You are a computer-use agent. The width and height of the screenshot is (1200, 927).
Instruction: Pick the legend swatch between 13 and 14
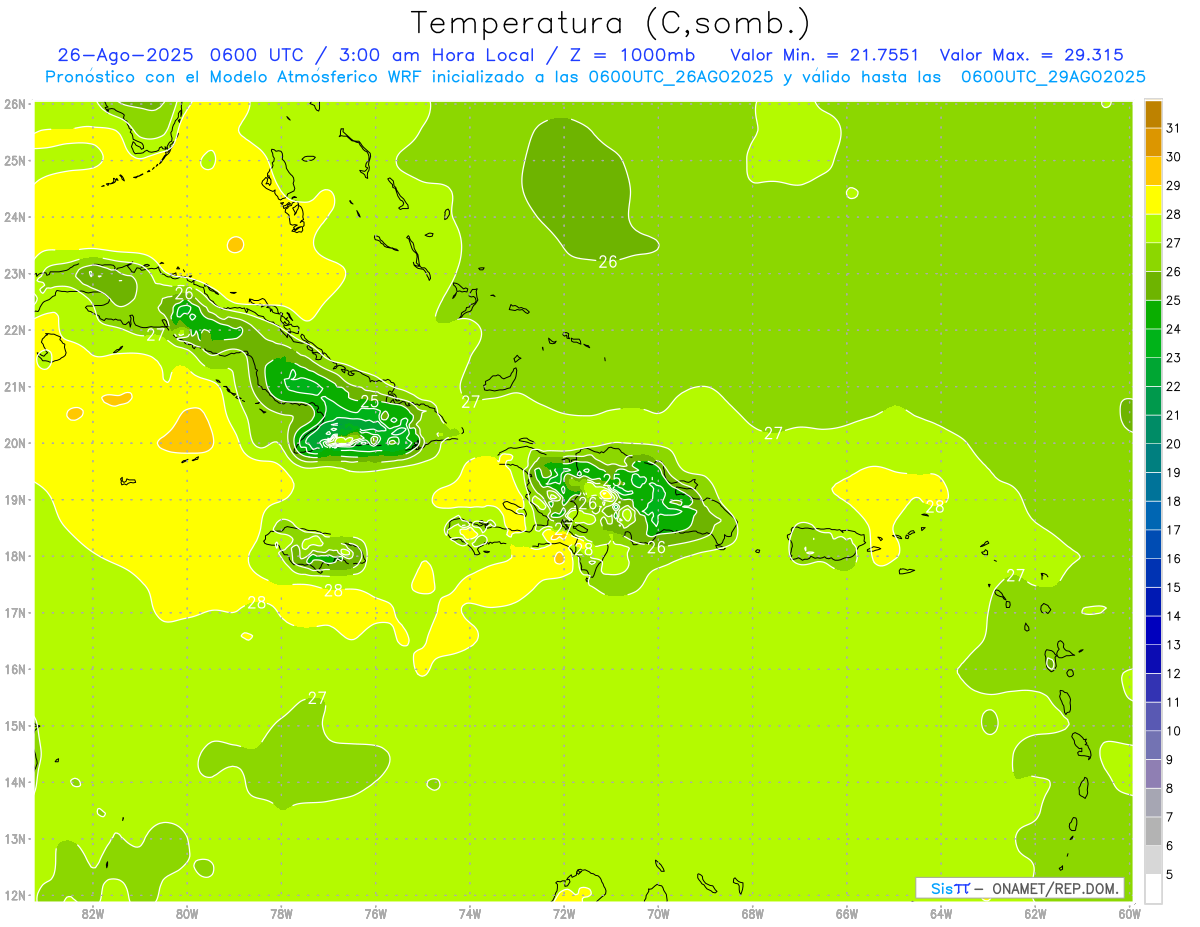point(1153,630)
